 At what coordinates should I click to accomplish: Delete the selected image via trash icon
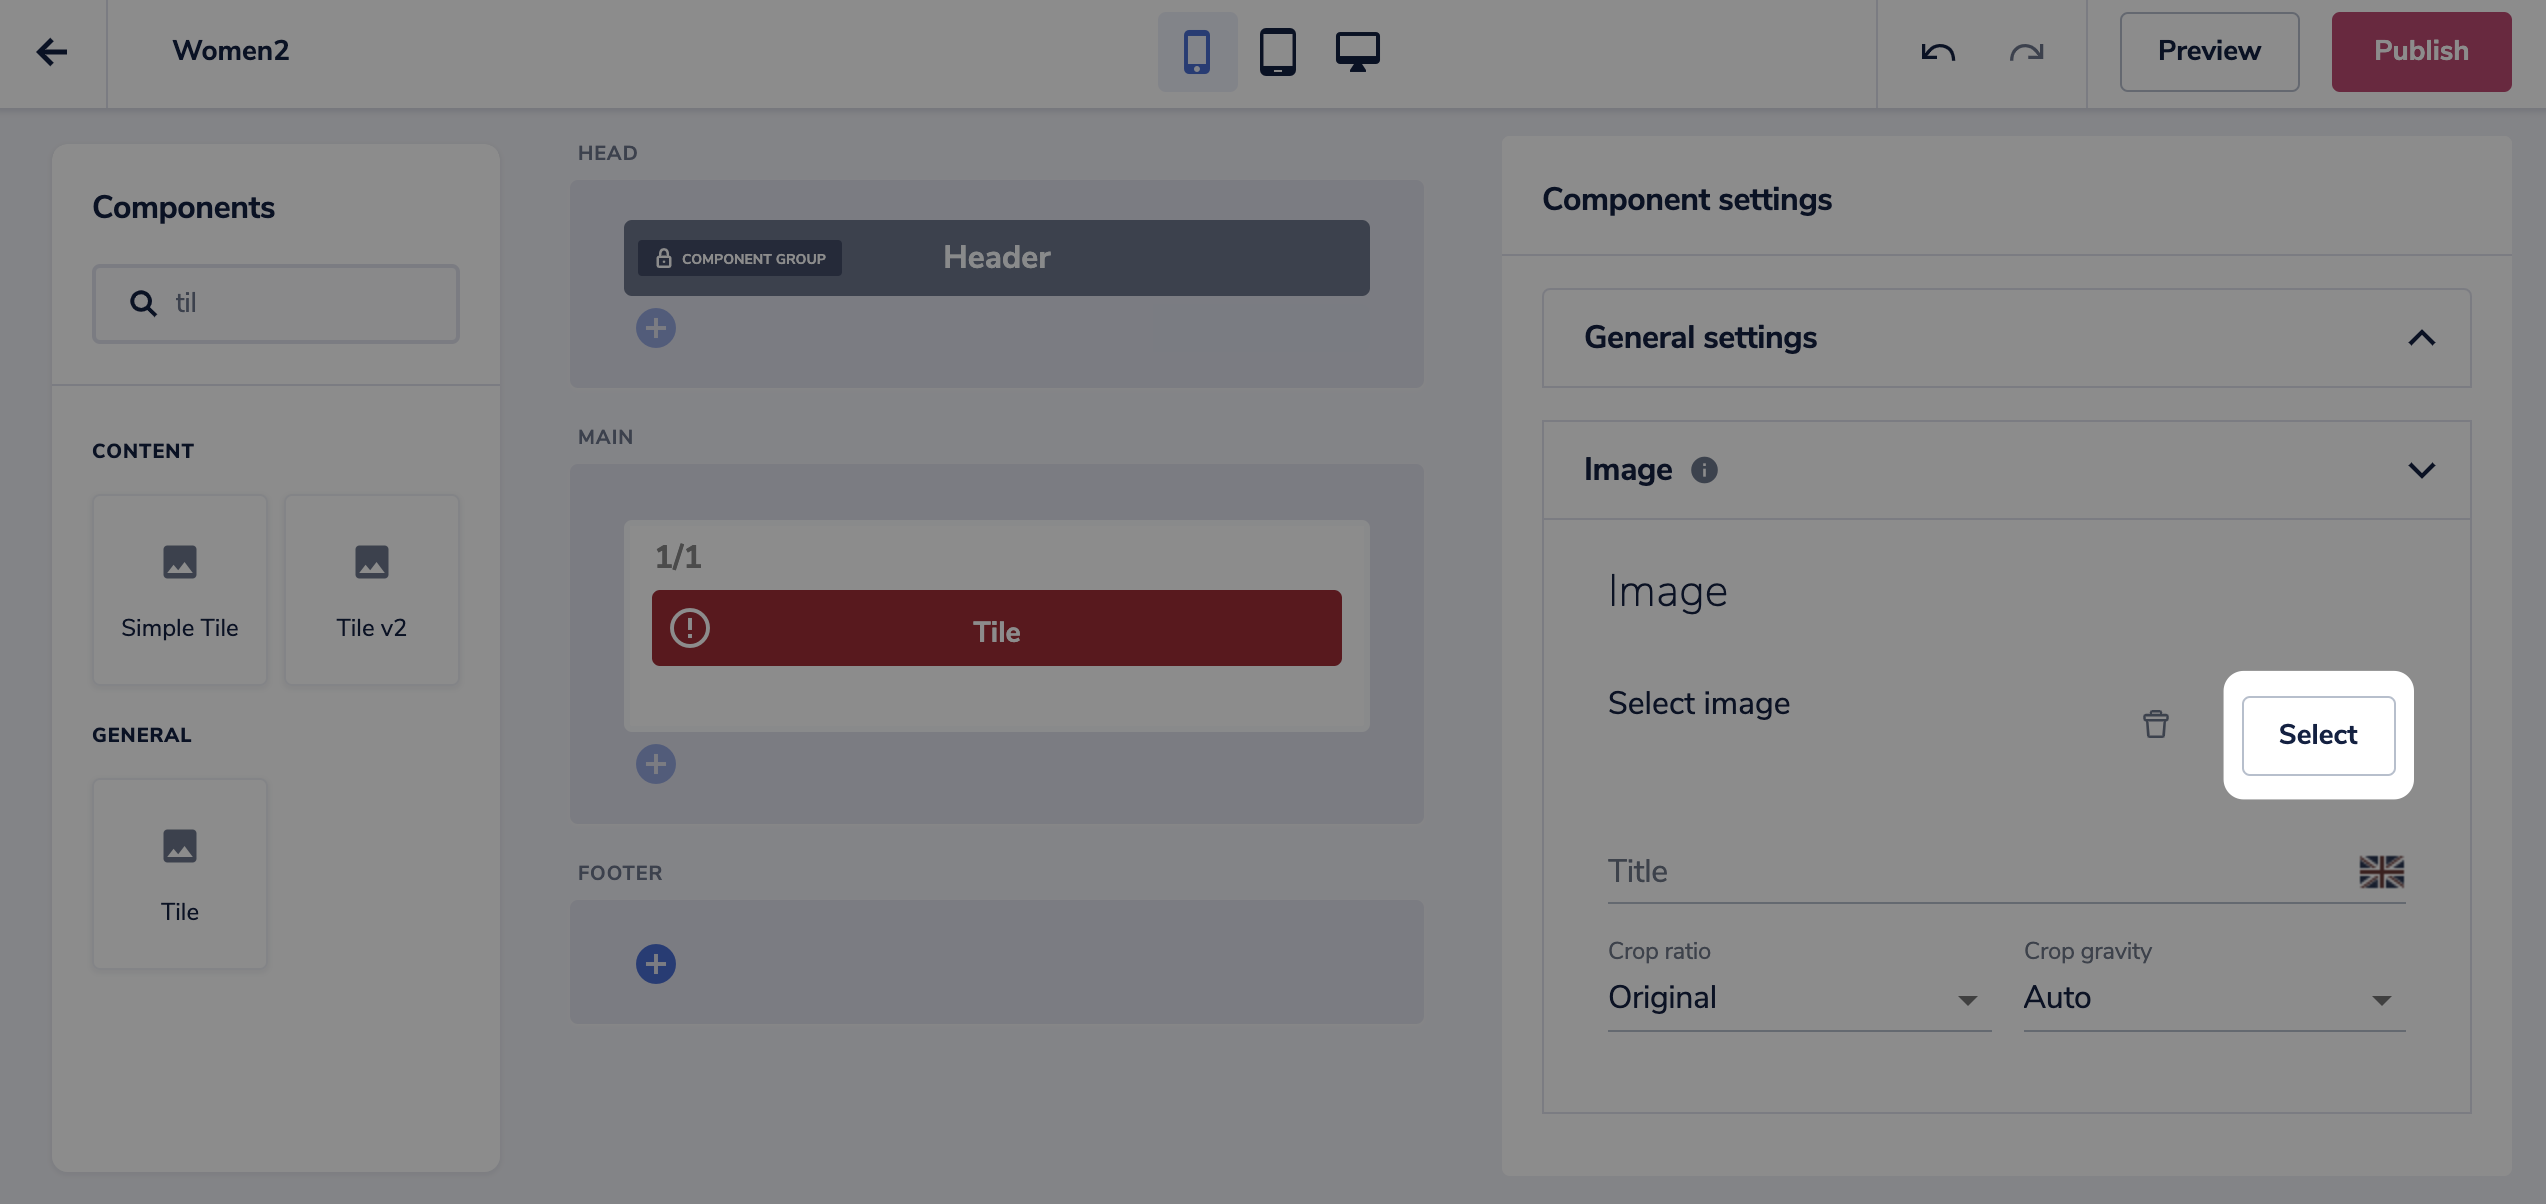(x=2156, y=724)
